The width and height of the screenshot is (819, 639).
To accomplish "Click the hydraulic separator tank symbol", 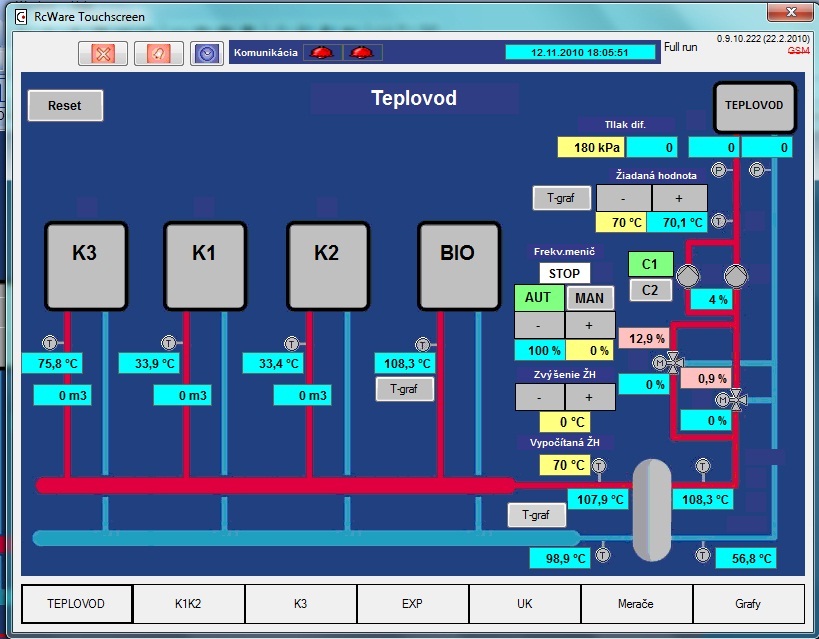I will pos(652,509).
